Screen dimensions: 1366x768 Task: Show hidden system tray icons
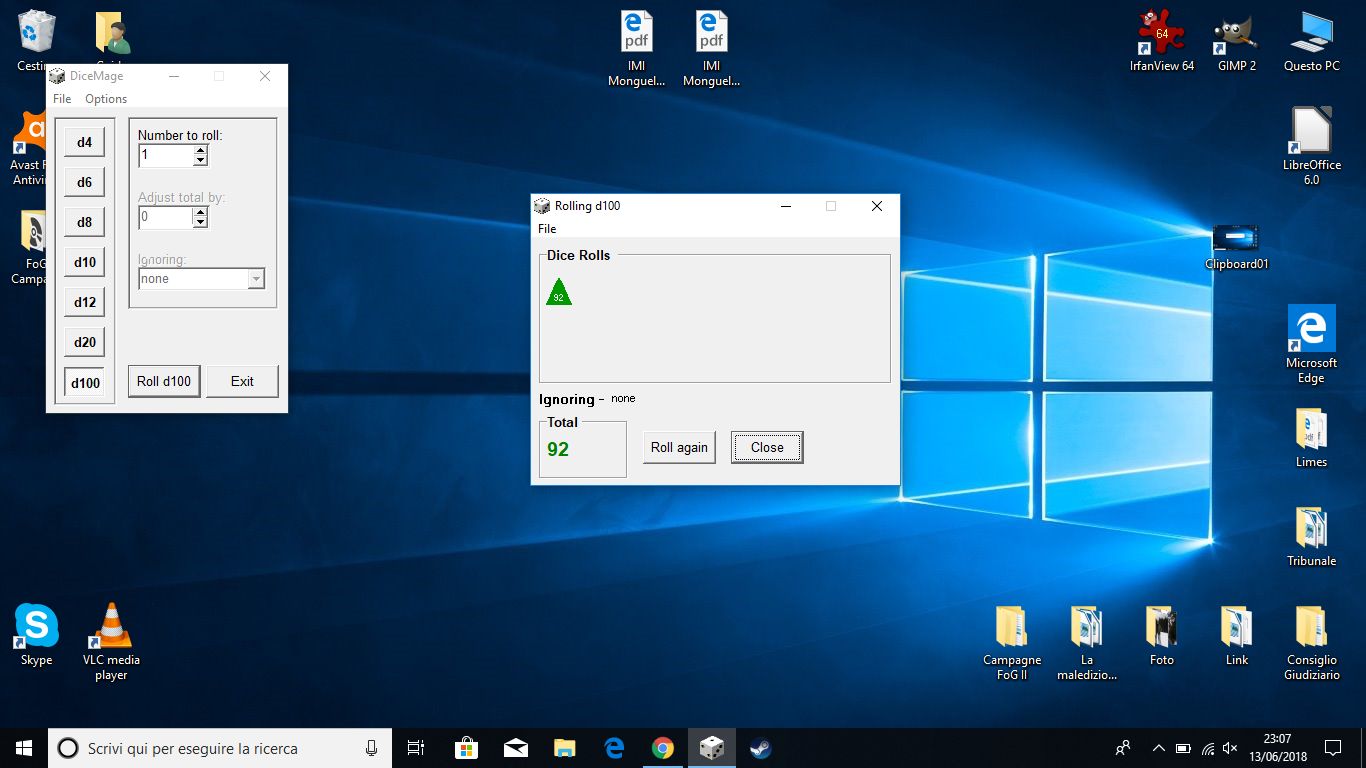tap(1159, 748)
